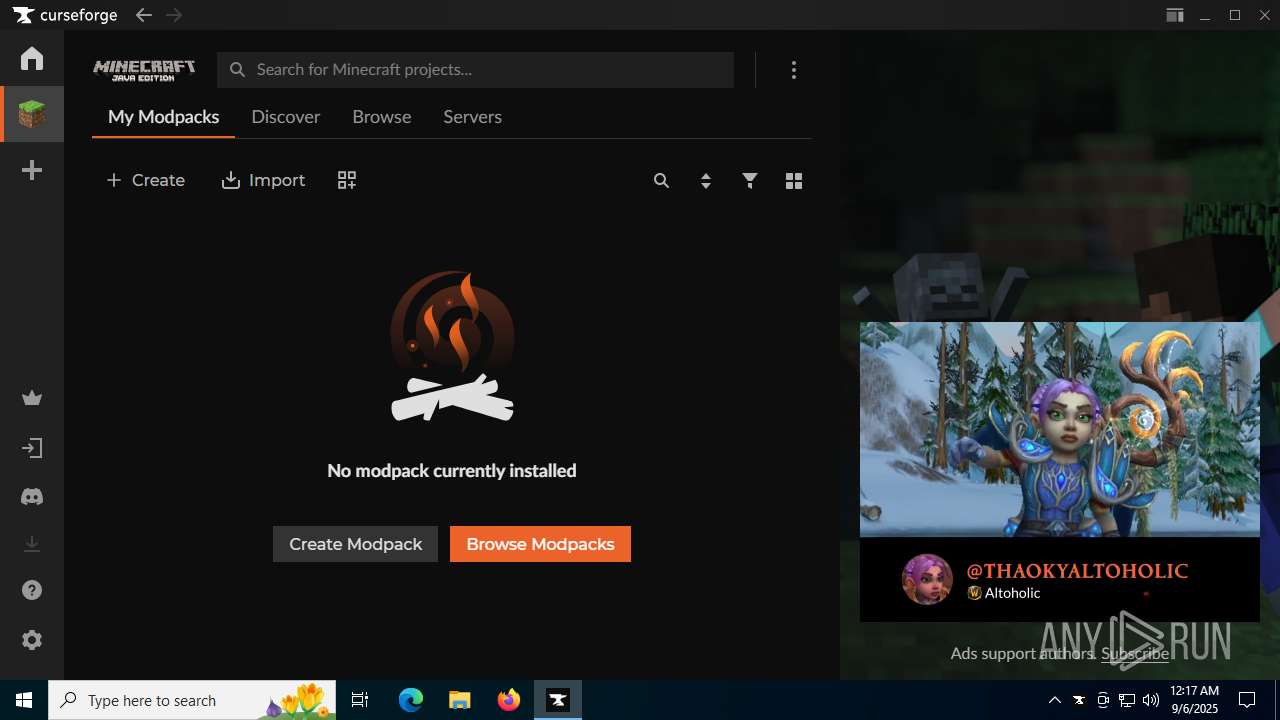1280x720 pixels.
Task: Click the Create Modpack button
Action: click(x=355, y=544)
